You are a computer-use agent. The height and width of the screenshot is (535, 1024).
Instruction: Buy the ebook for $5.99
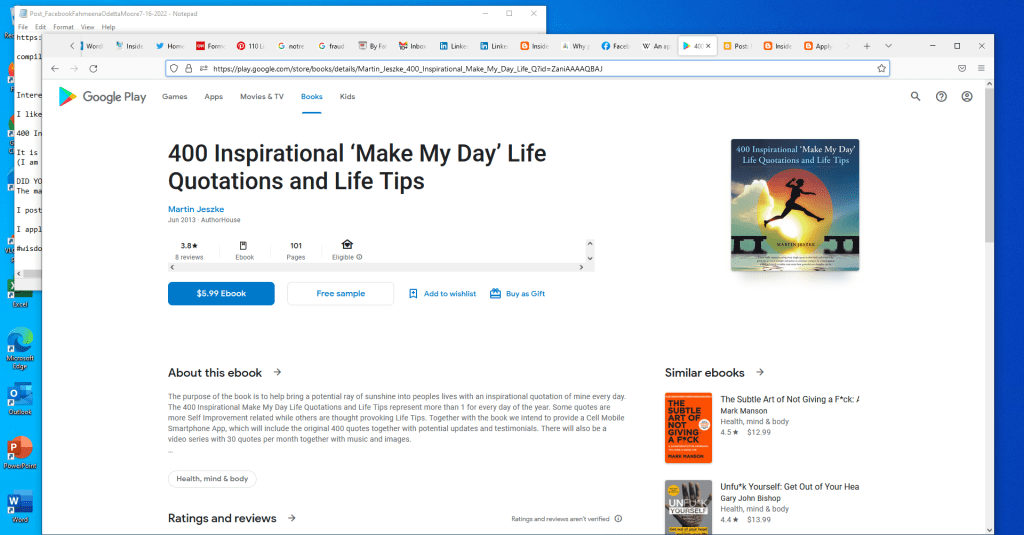221,293
